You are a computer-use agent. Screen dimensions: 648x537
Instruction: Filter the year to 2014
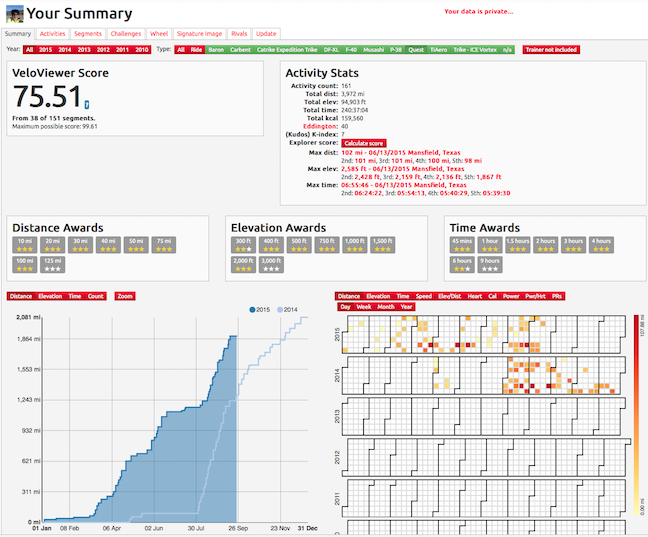point(64,50)
